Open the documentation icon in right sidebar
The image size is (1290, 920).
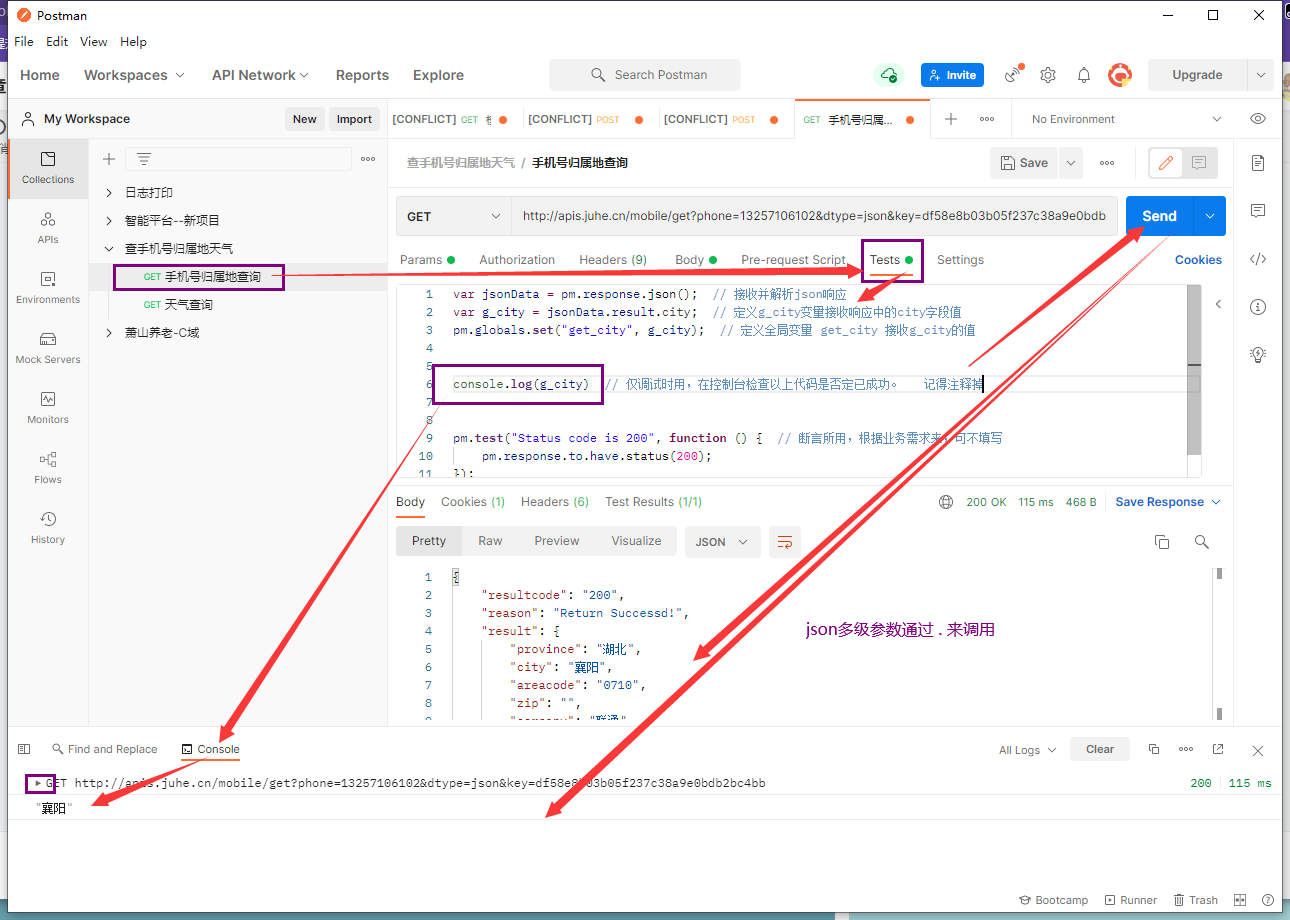[x=1258, y=163]
